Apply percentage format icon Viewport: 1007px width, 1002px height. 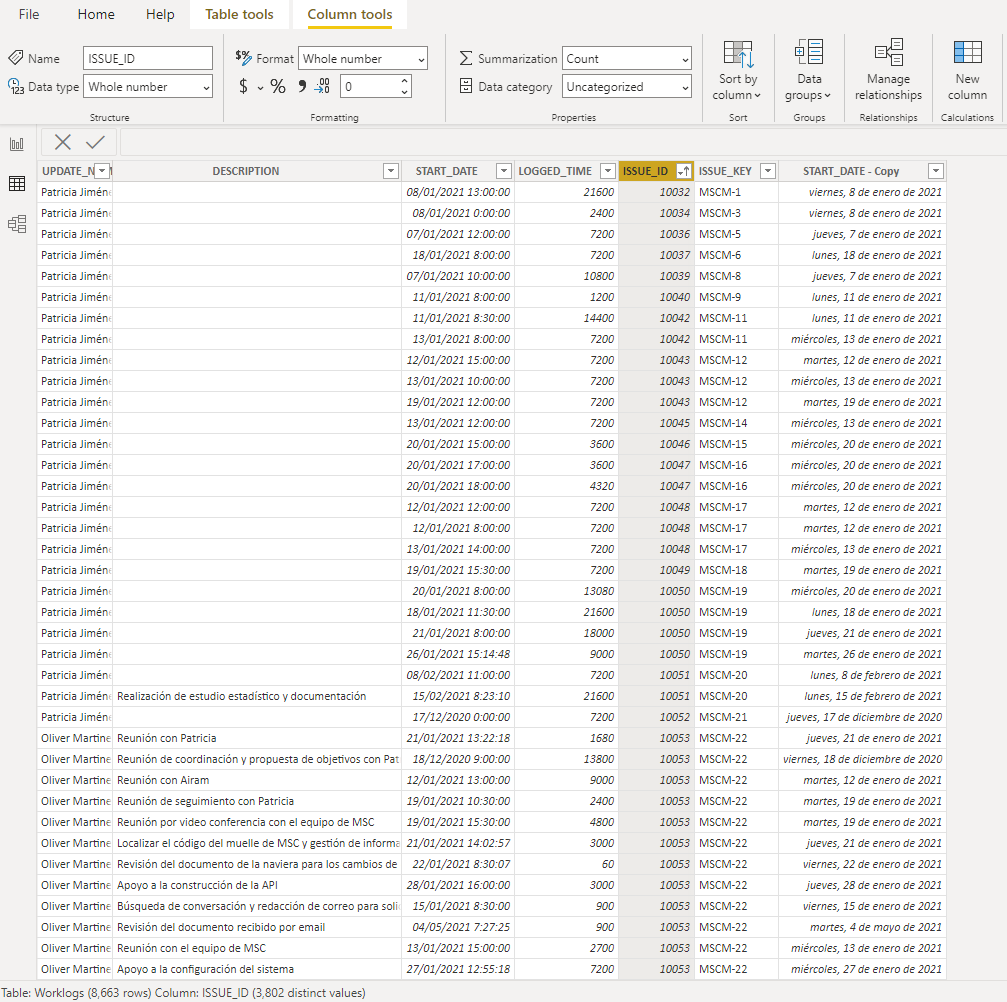pyautogui.click(x=277, y=86)
